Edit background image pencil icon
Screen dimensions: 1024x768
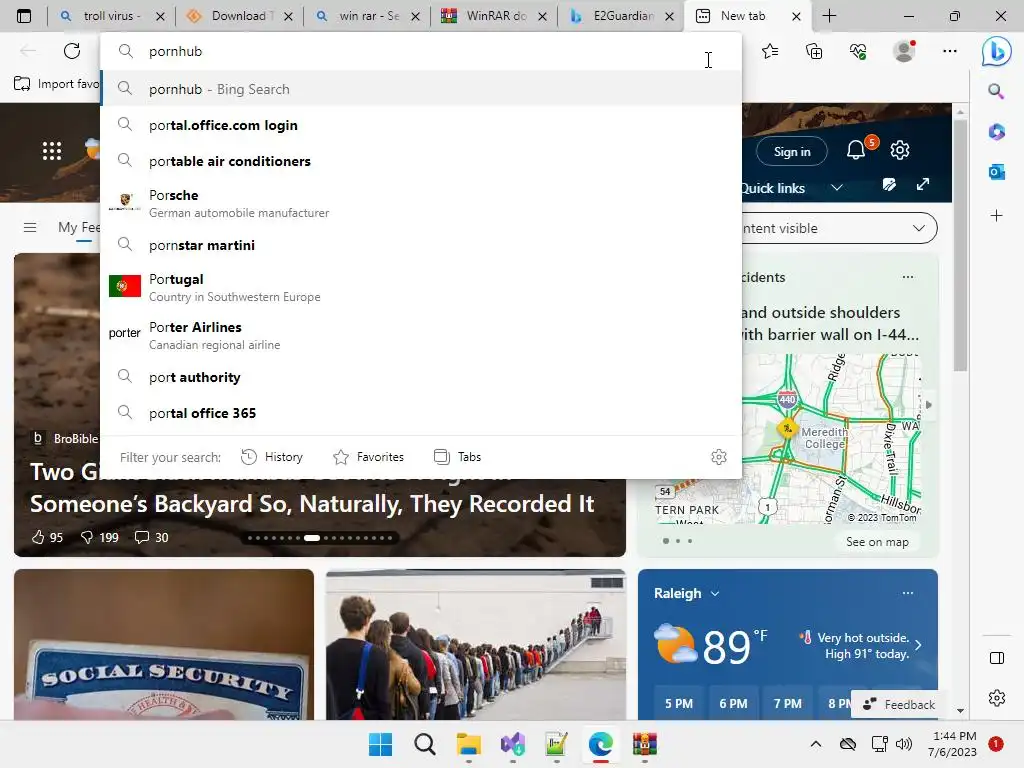(x=889, y=185)
